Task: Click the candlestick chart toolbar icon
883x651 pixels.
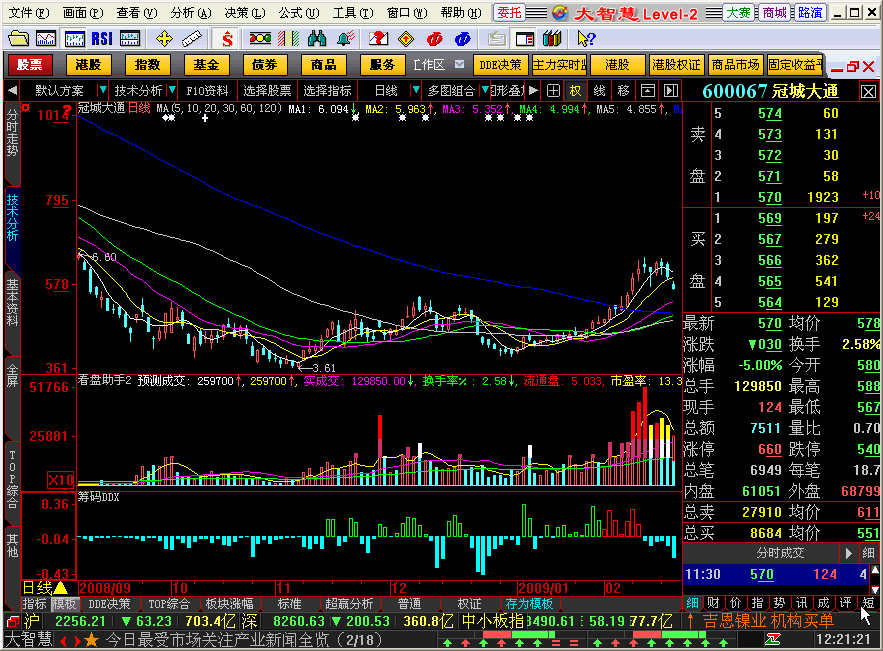Action: [74, 38]
